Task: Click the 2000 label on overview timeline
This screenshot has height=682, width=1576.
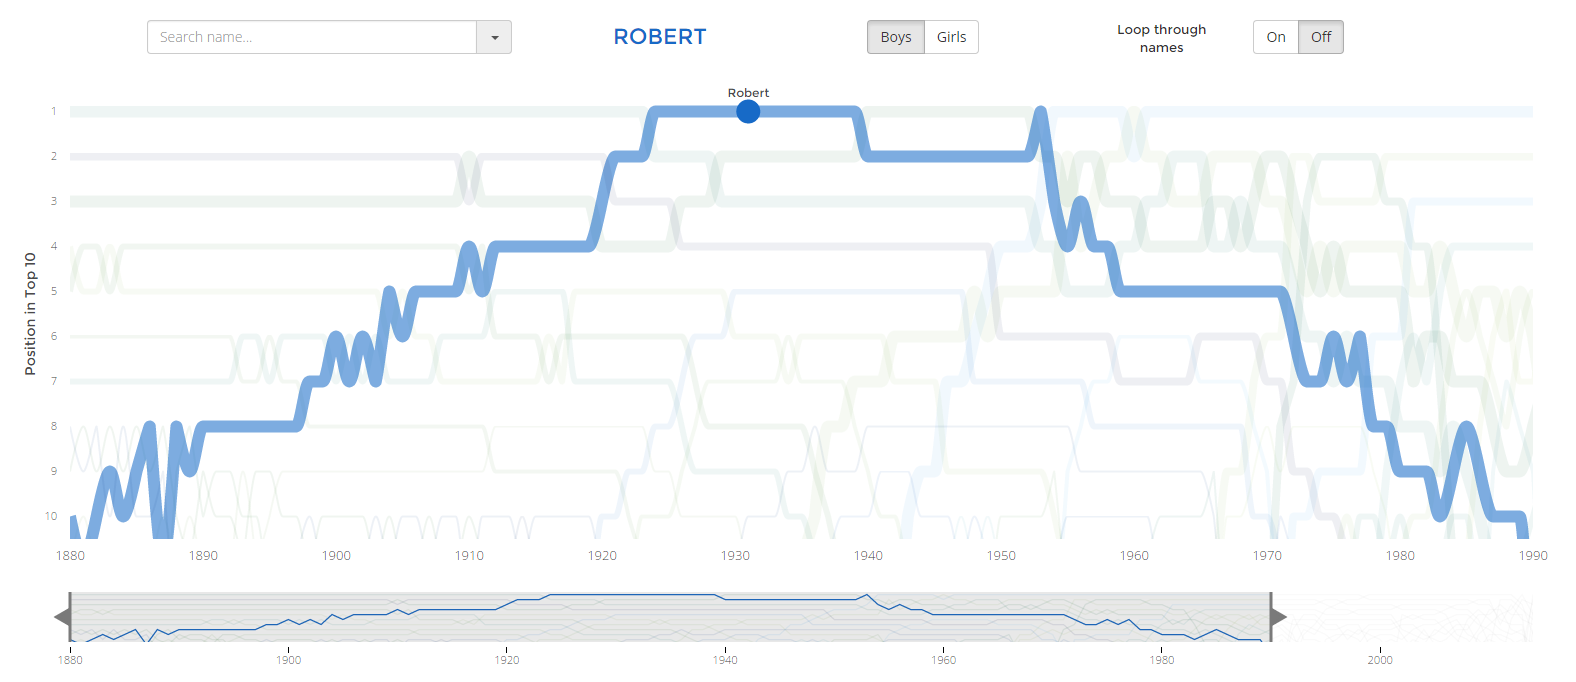Action: (x=1380, y=660)
